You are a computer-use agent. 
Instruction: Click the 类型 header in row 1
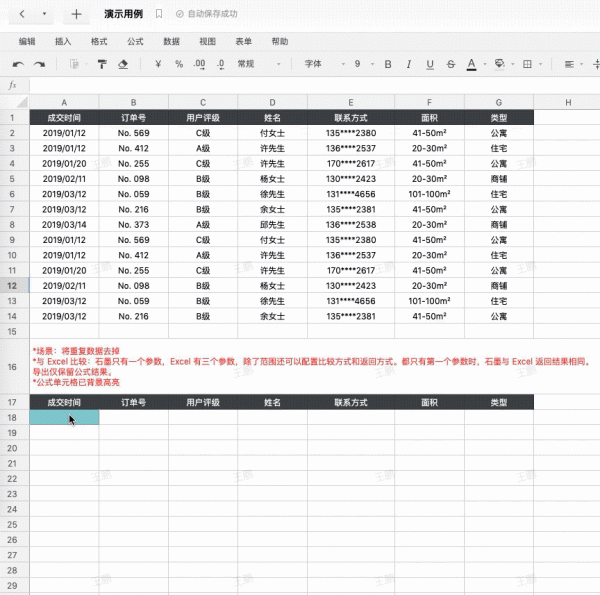click(499, 118)
